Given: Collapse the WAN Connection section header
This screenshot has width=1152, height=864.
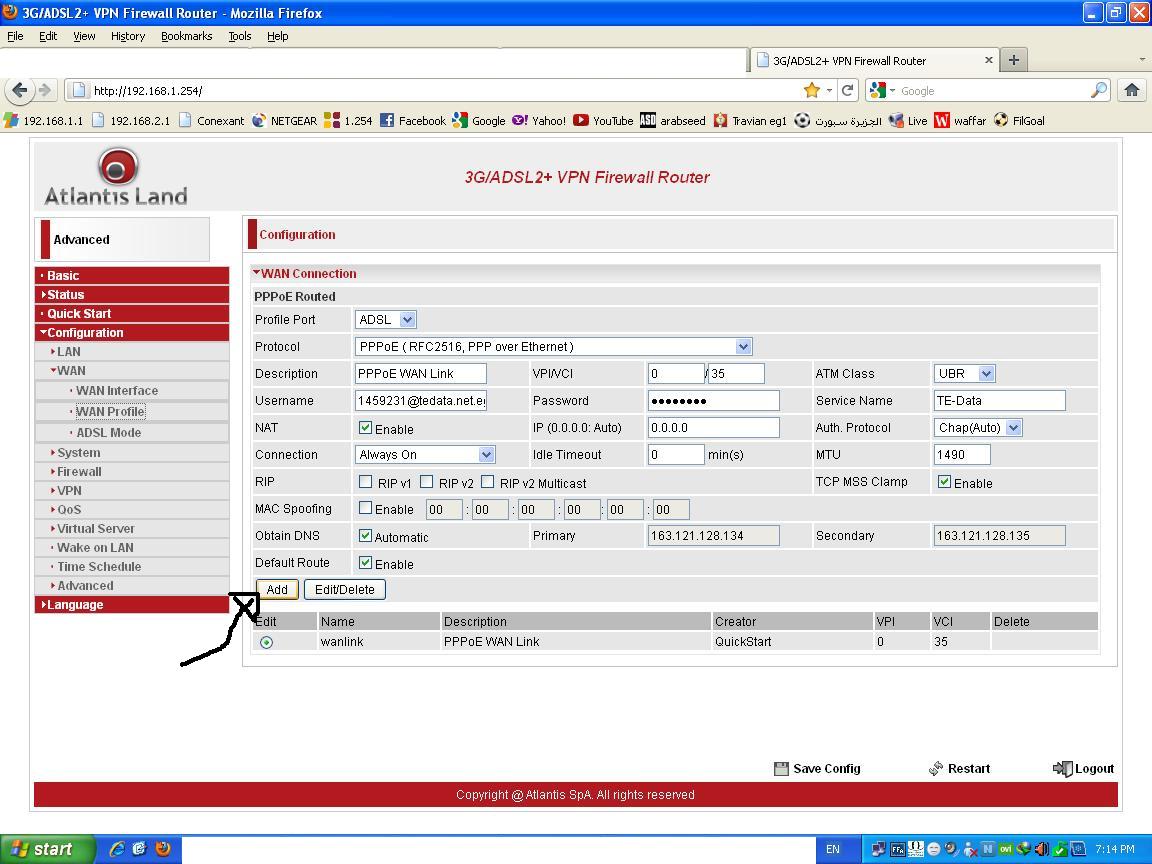Looking at the screenshot, I should pos(304,273).
